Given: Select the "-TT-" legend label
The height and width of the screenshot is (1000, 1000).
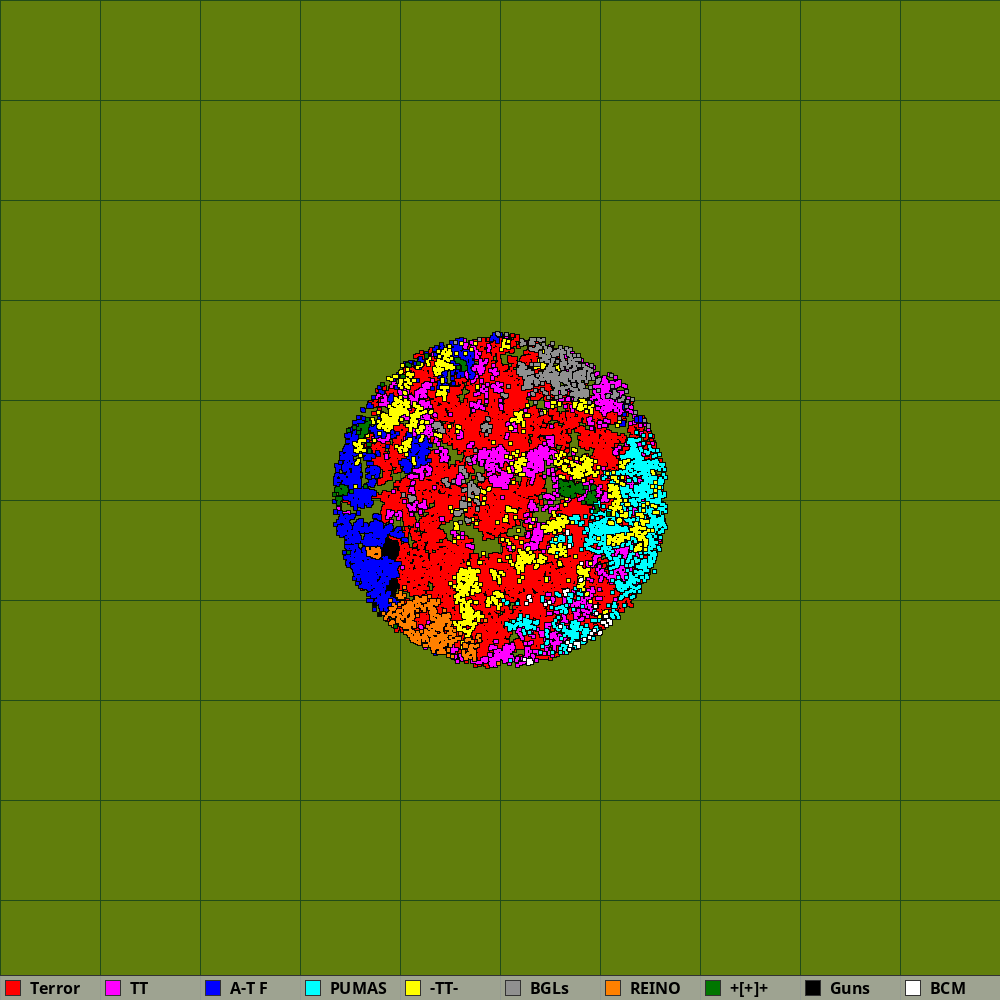Looking at the screenshot, I should click(444, 989).
